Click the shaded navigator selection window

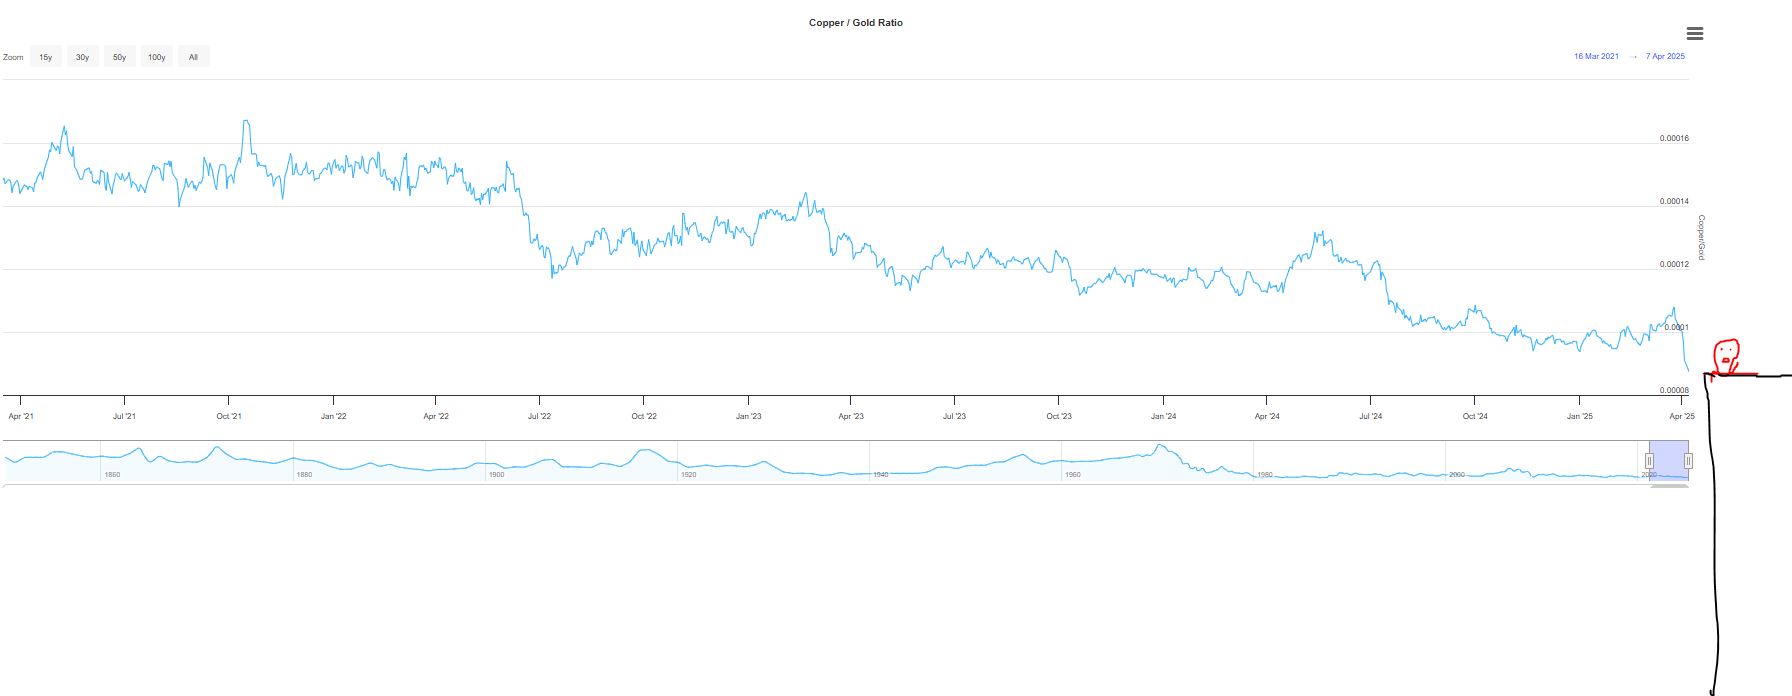[1669, 461]
